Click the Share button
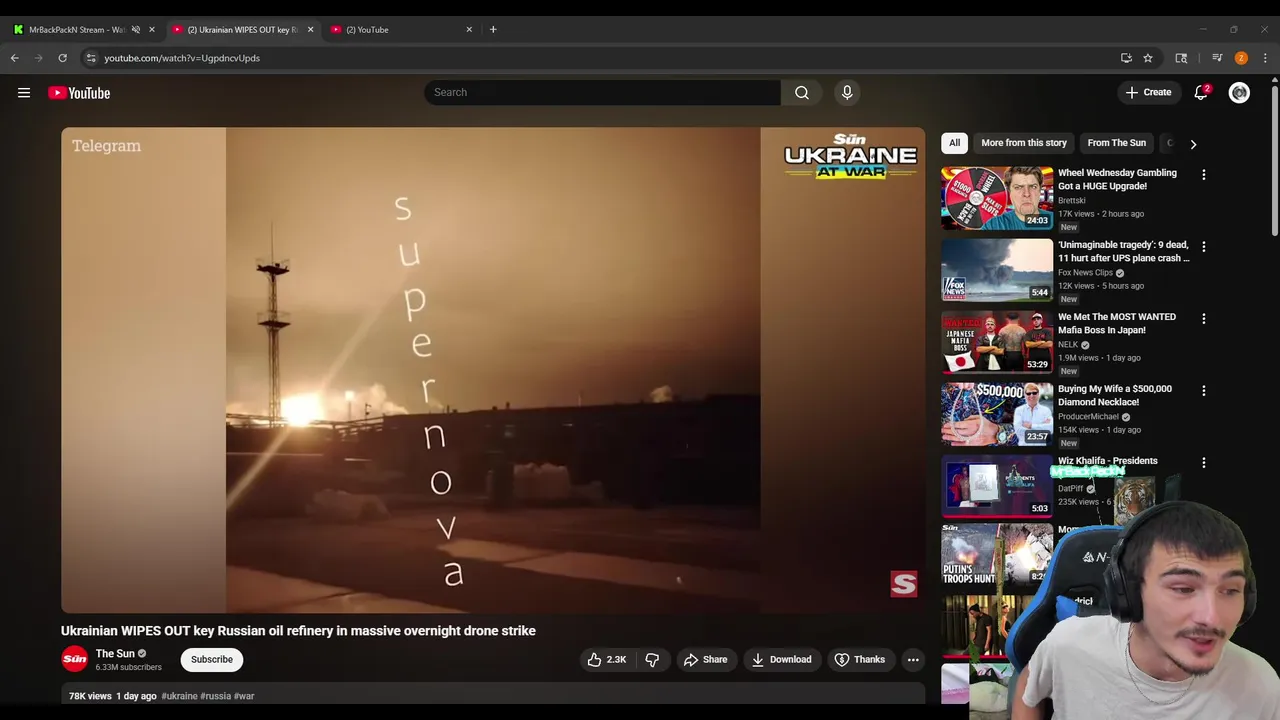Viewport: 1280px width, 720px height. click(706, 659)
